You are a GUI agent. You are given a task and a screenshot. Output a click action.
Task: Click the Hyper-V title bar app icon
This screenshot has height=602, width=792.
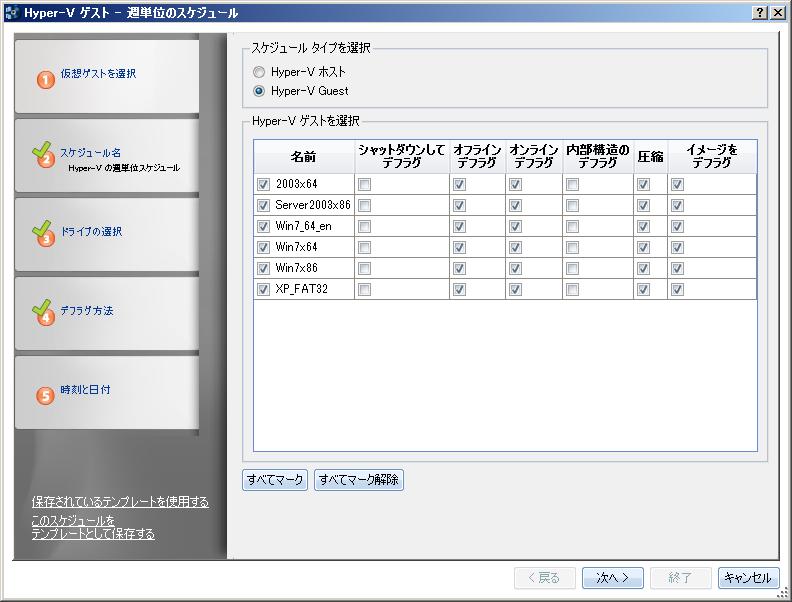(11, 13)
